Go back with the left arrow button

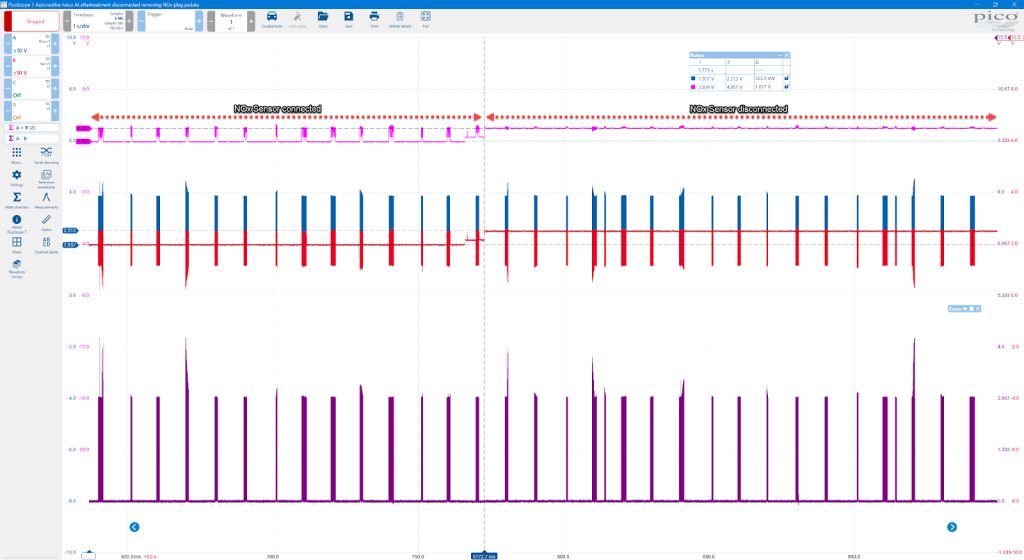(135, 527)
